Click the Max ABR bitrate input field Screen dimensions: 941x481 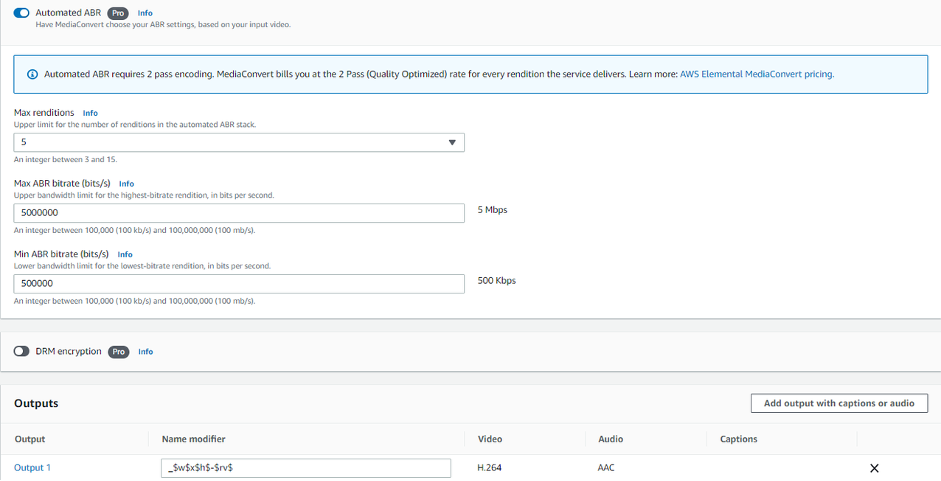pyautogui.click(x=239, y=213)
